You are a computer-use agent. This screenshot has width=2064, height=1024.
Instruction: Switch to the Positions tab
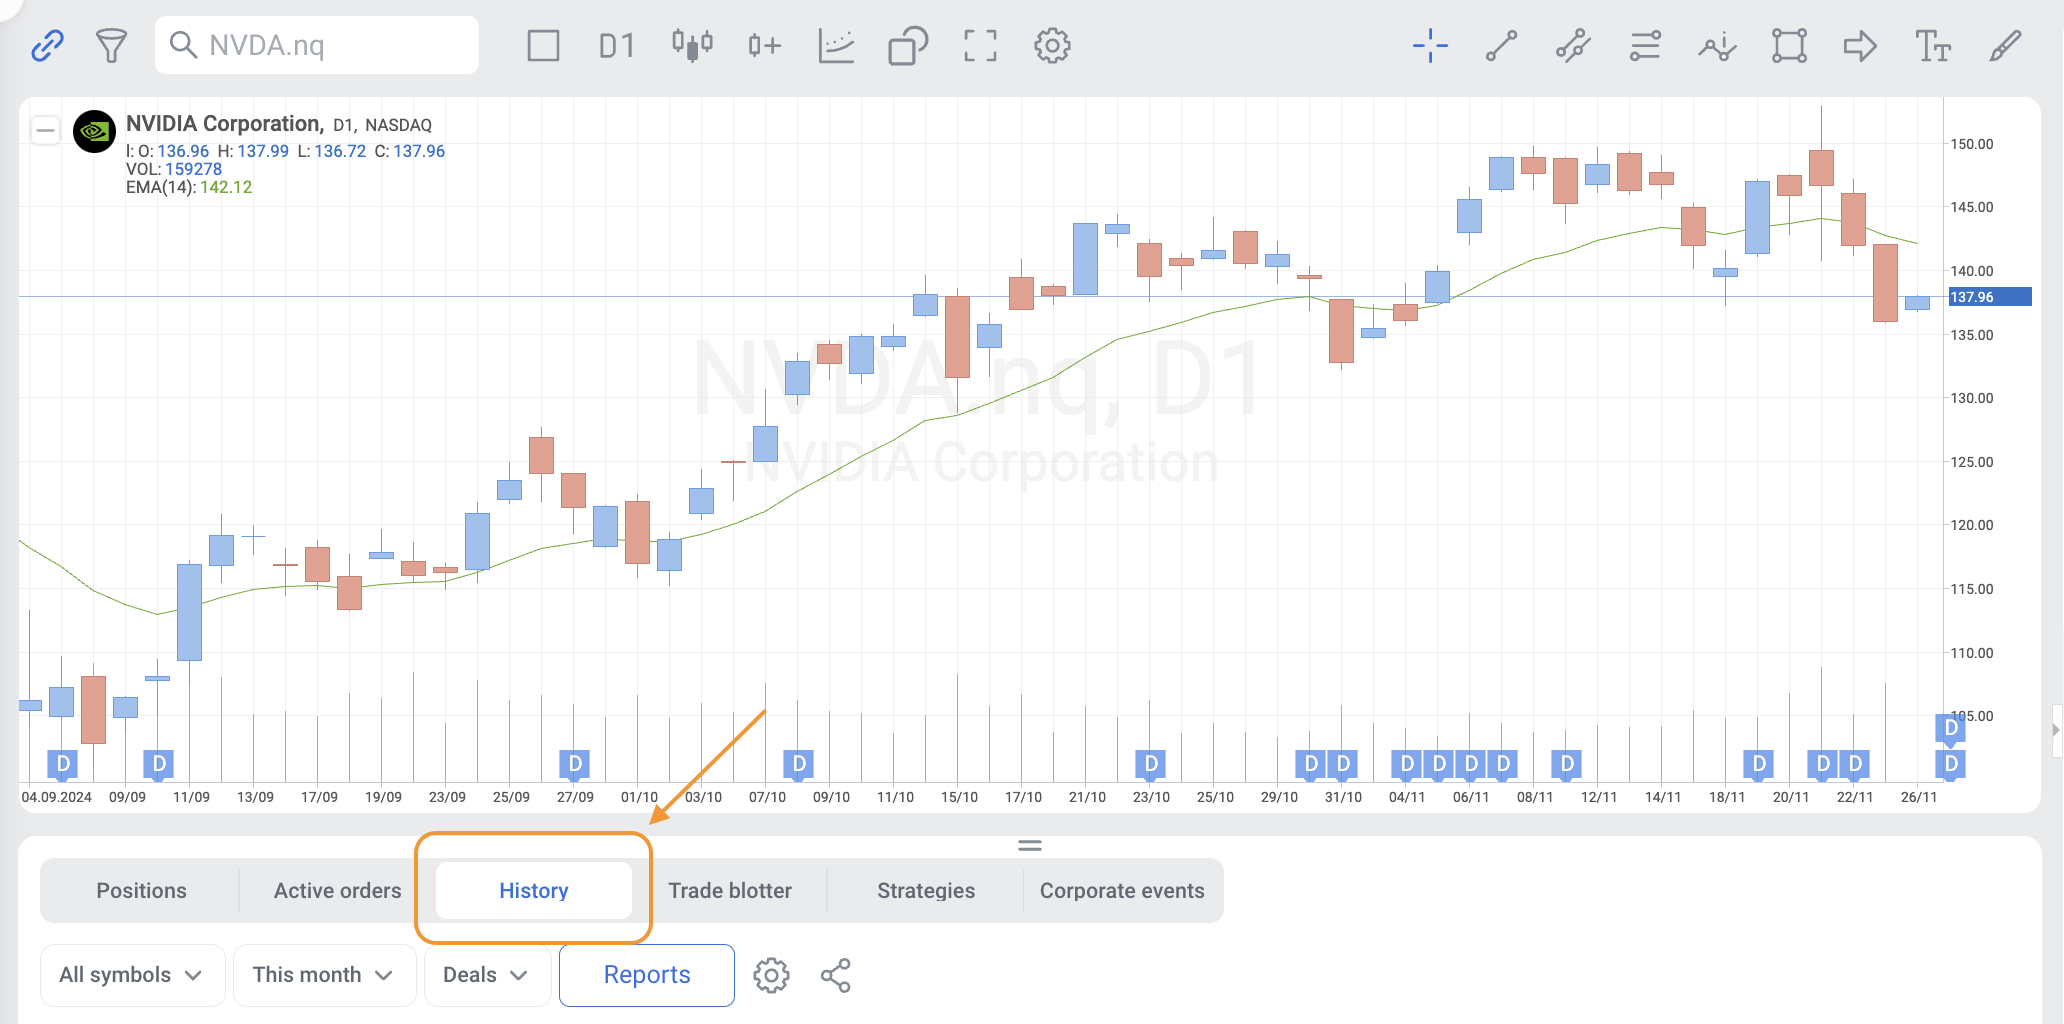point(141,890)
